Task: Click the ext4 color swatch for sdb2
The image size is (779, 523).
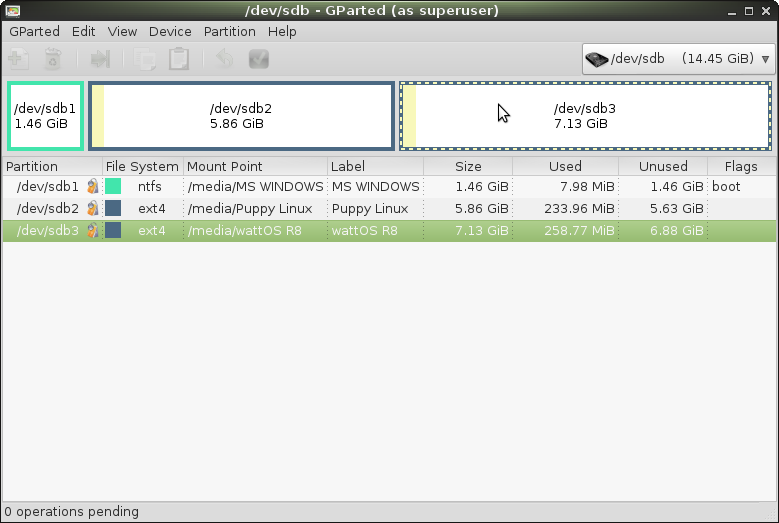Action: click(x=113, y=208)
